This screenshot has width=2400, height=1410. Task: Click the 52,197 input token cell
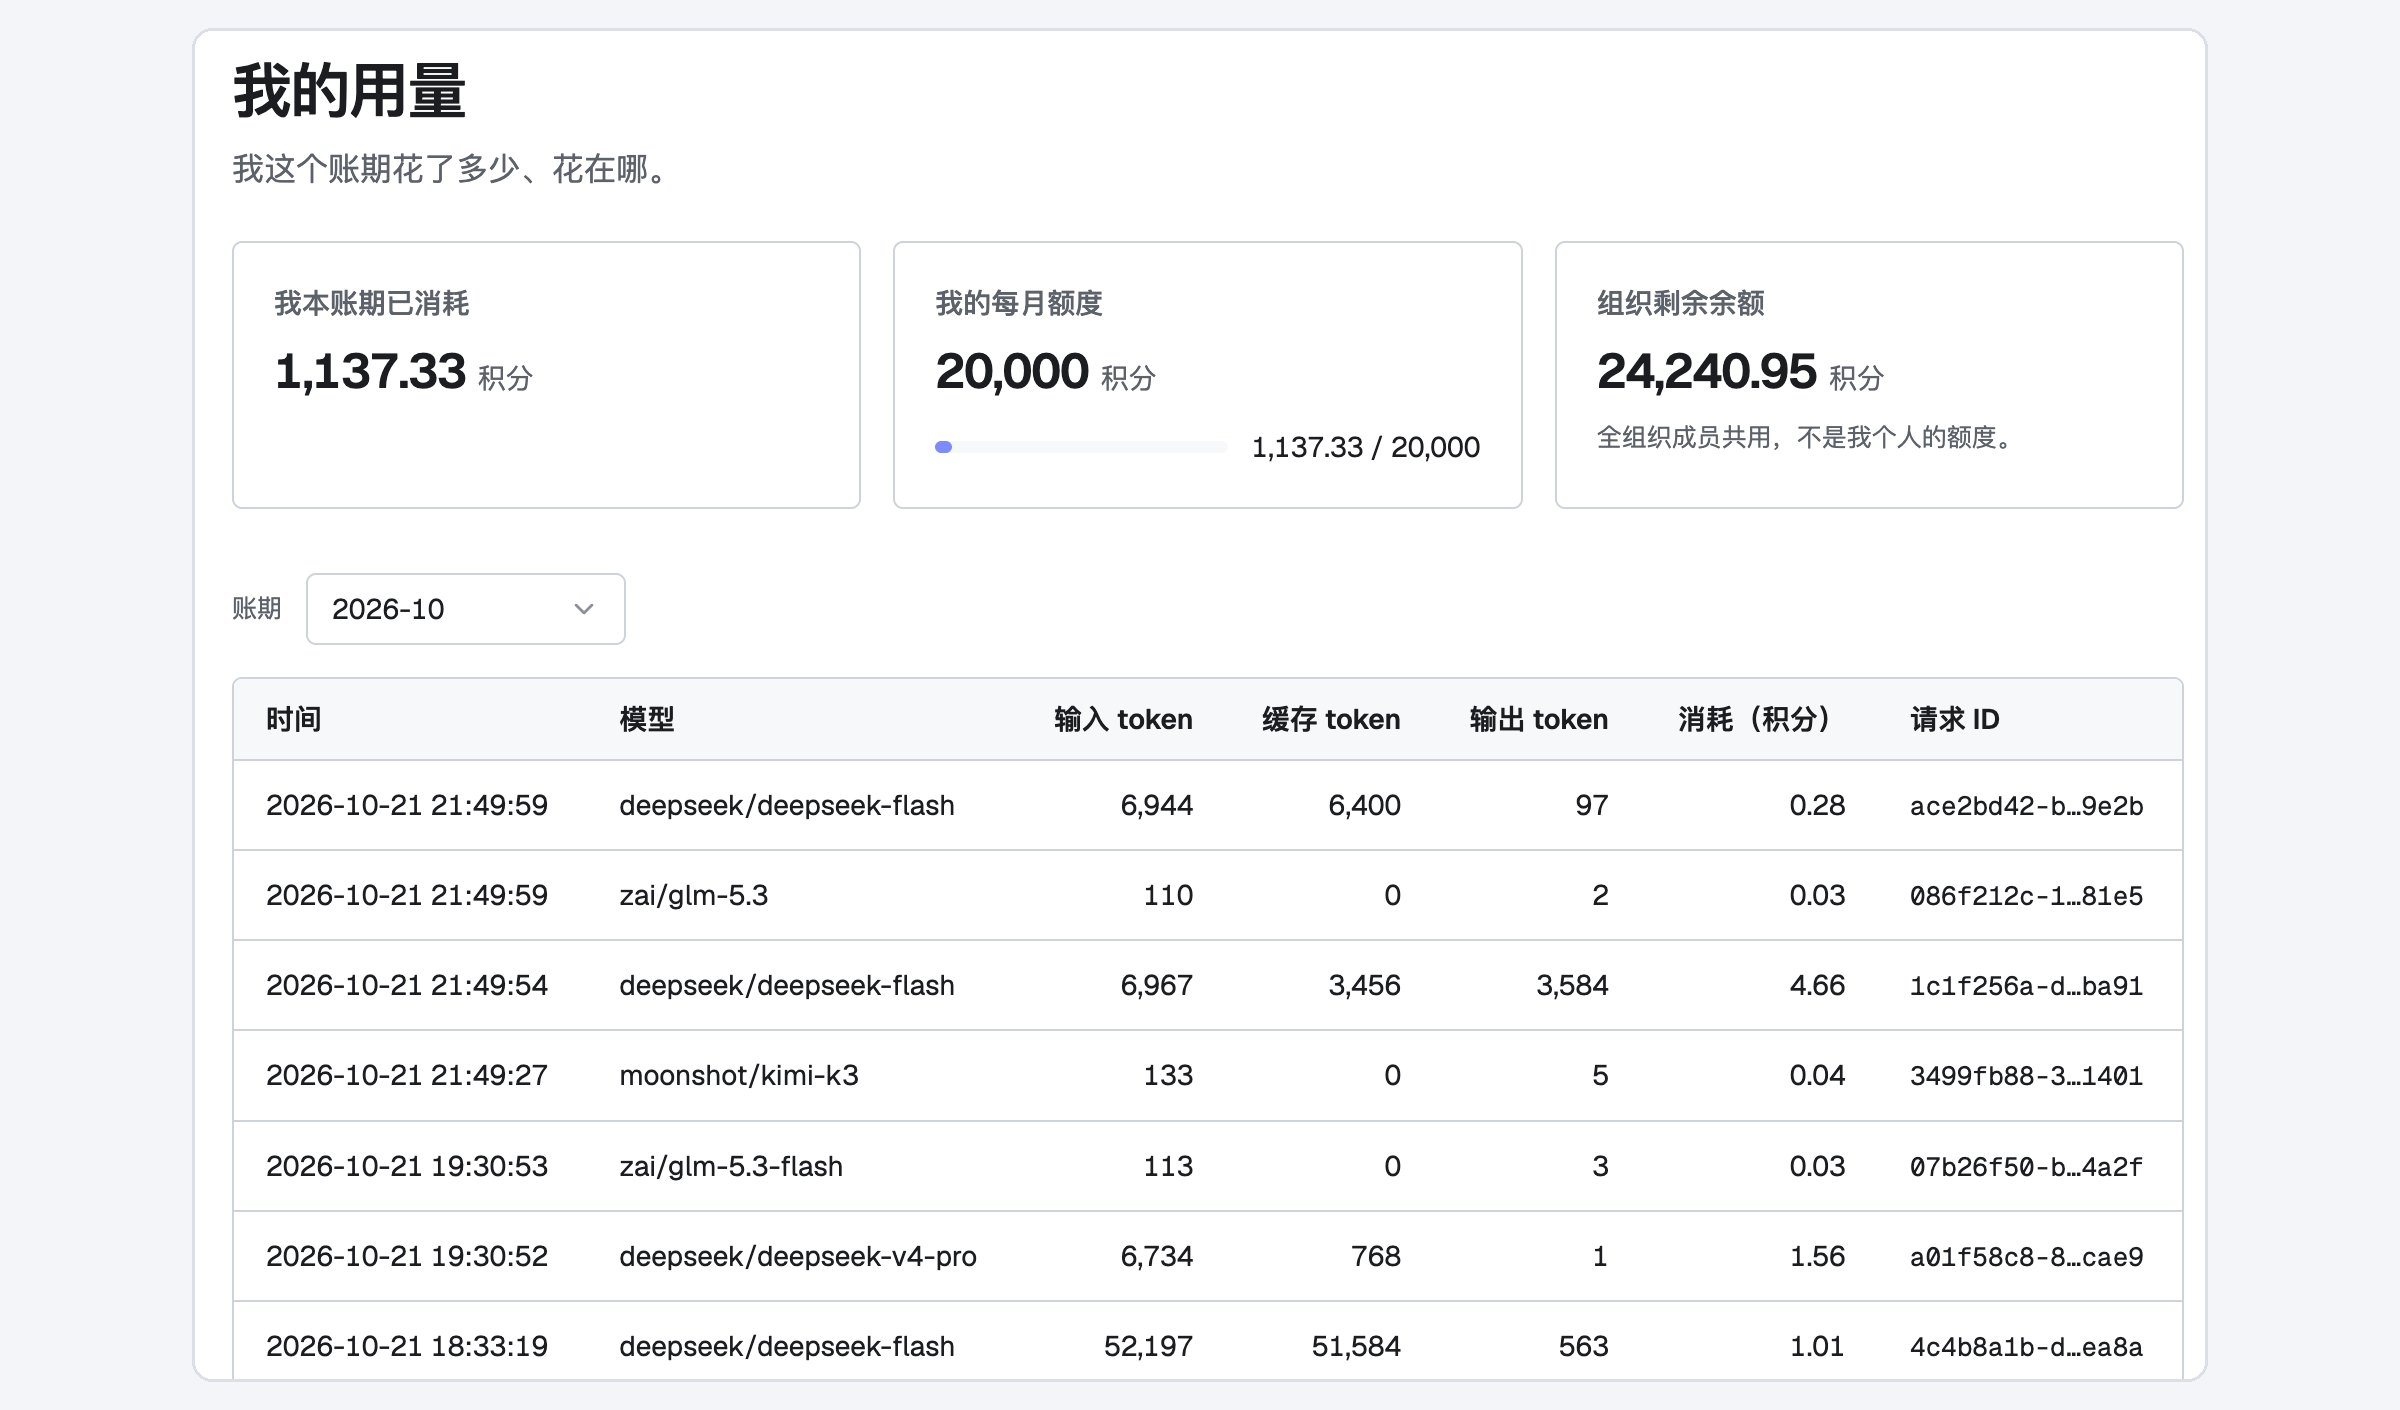click(x=1148, y=1347)
